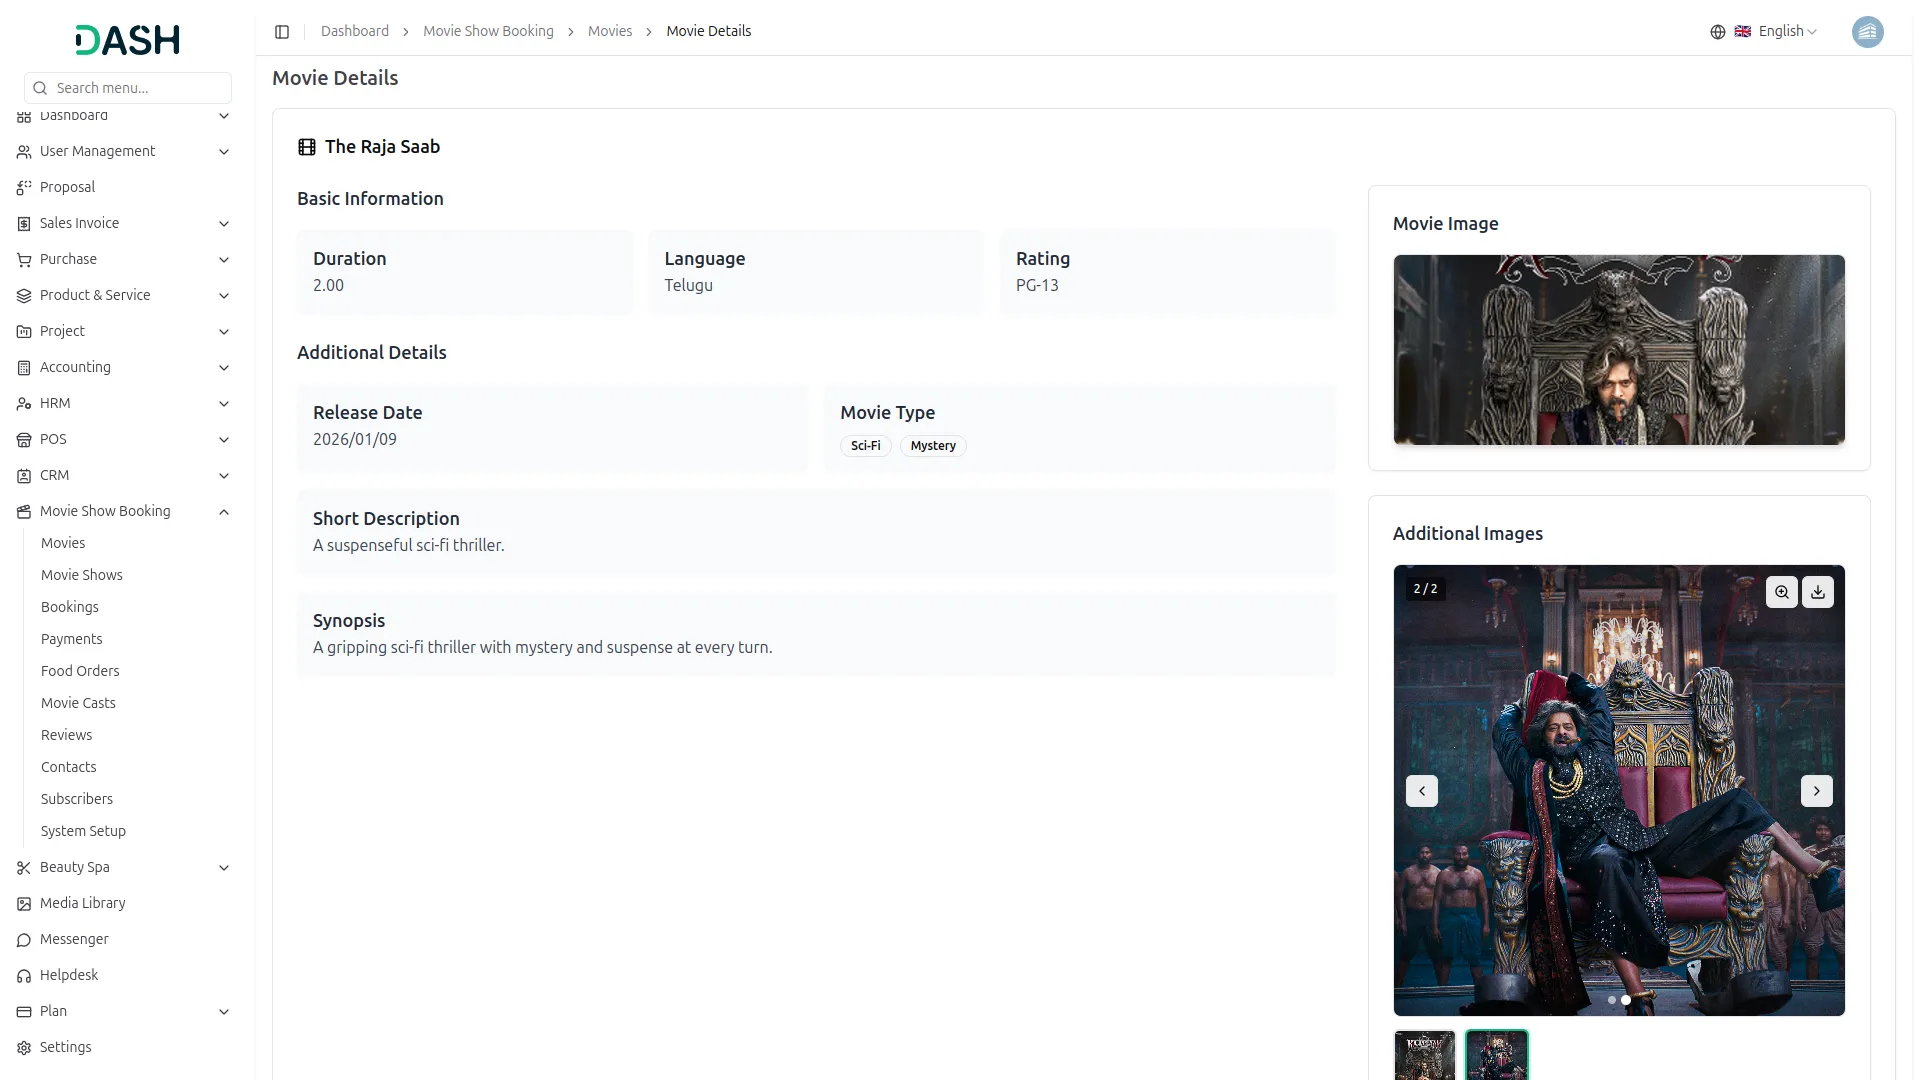Select Movie Casts from the sidebar menu

[77, 703]
